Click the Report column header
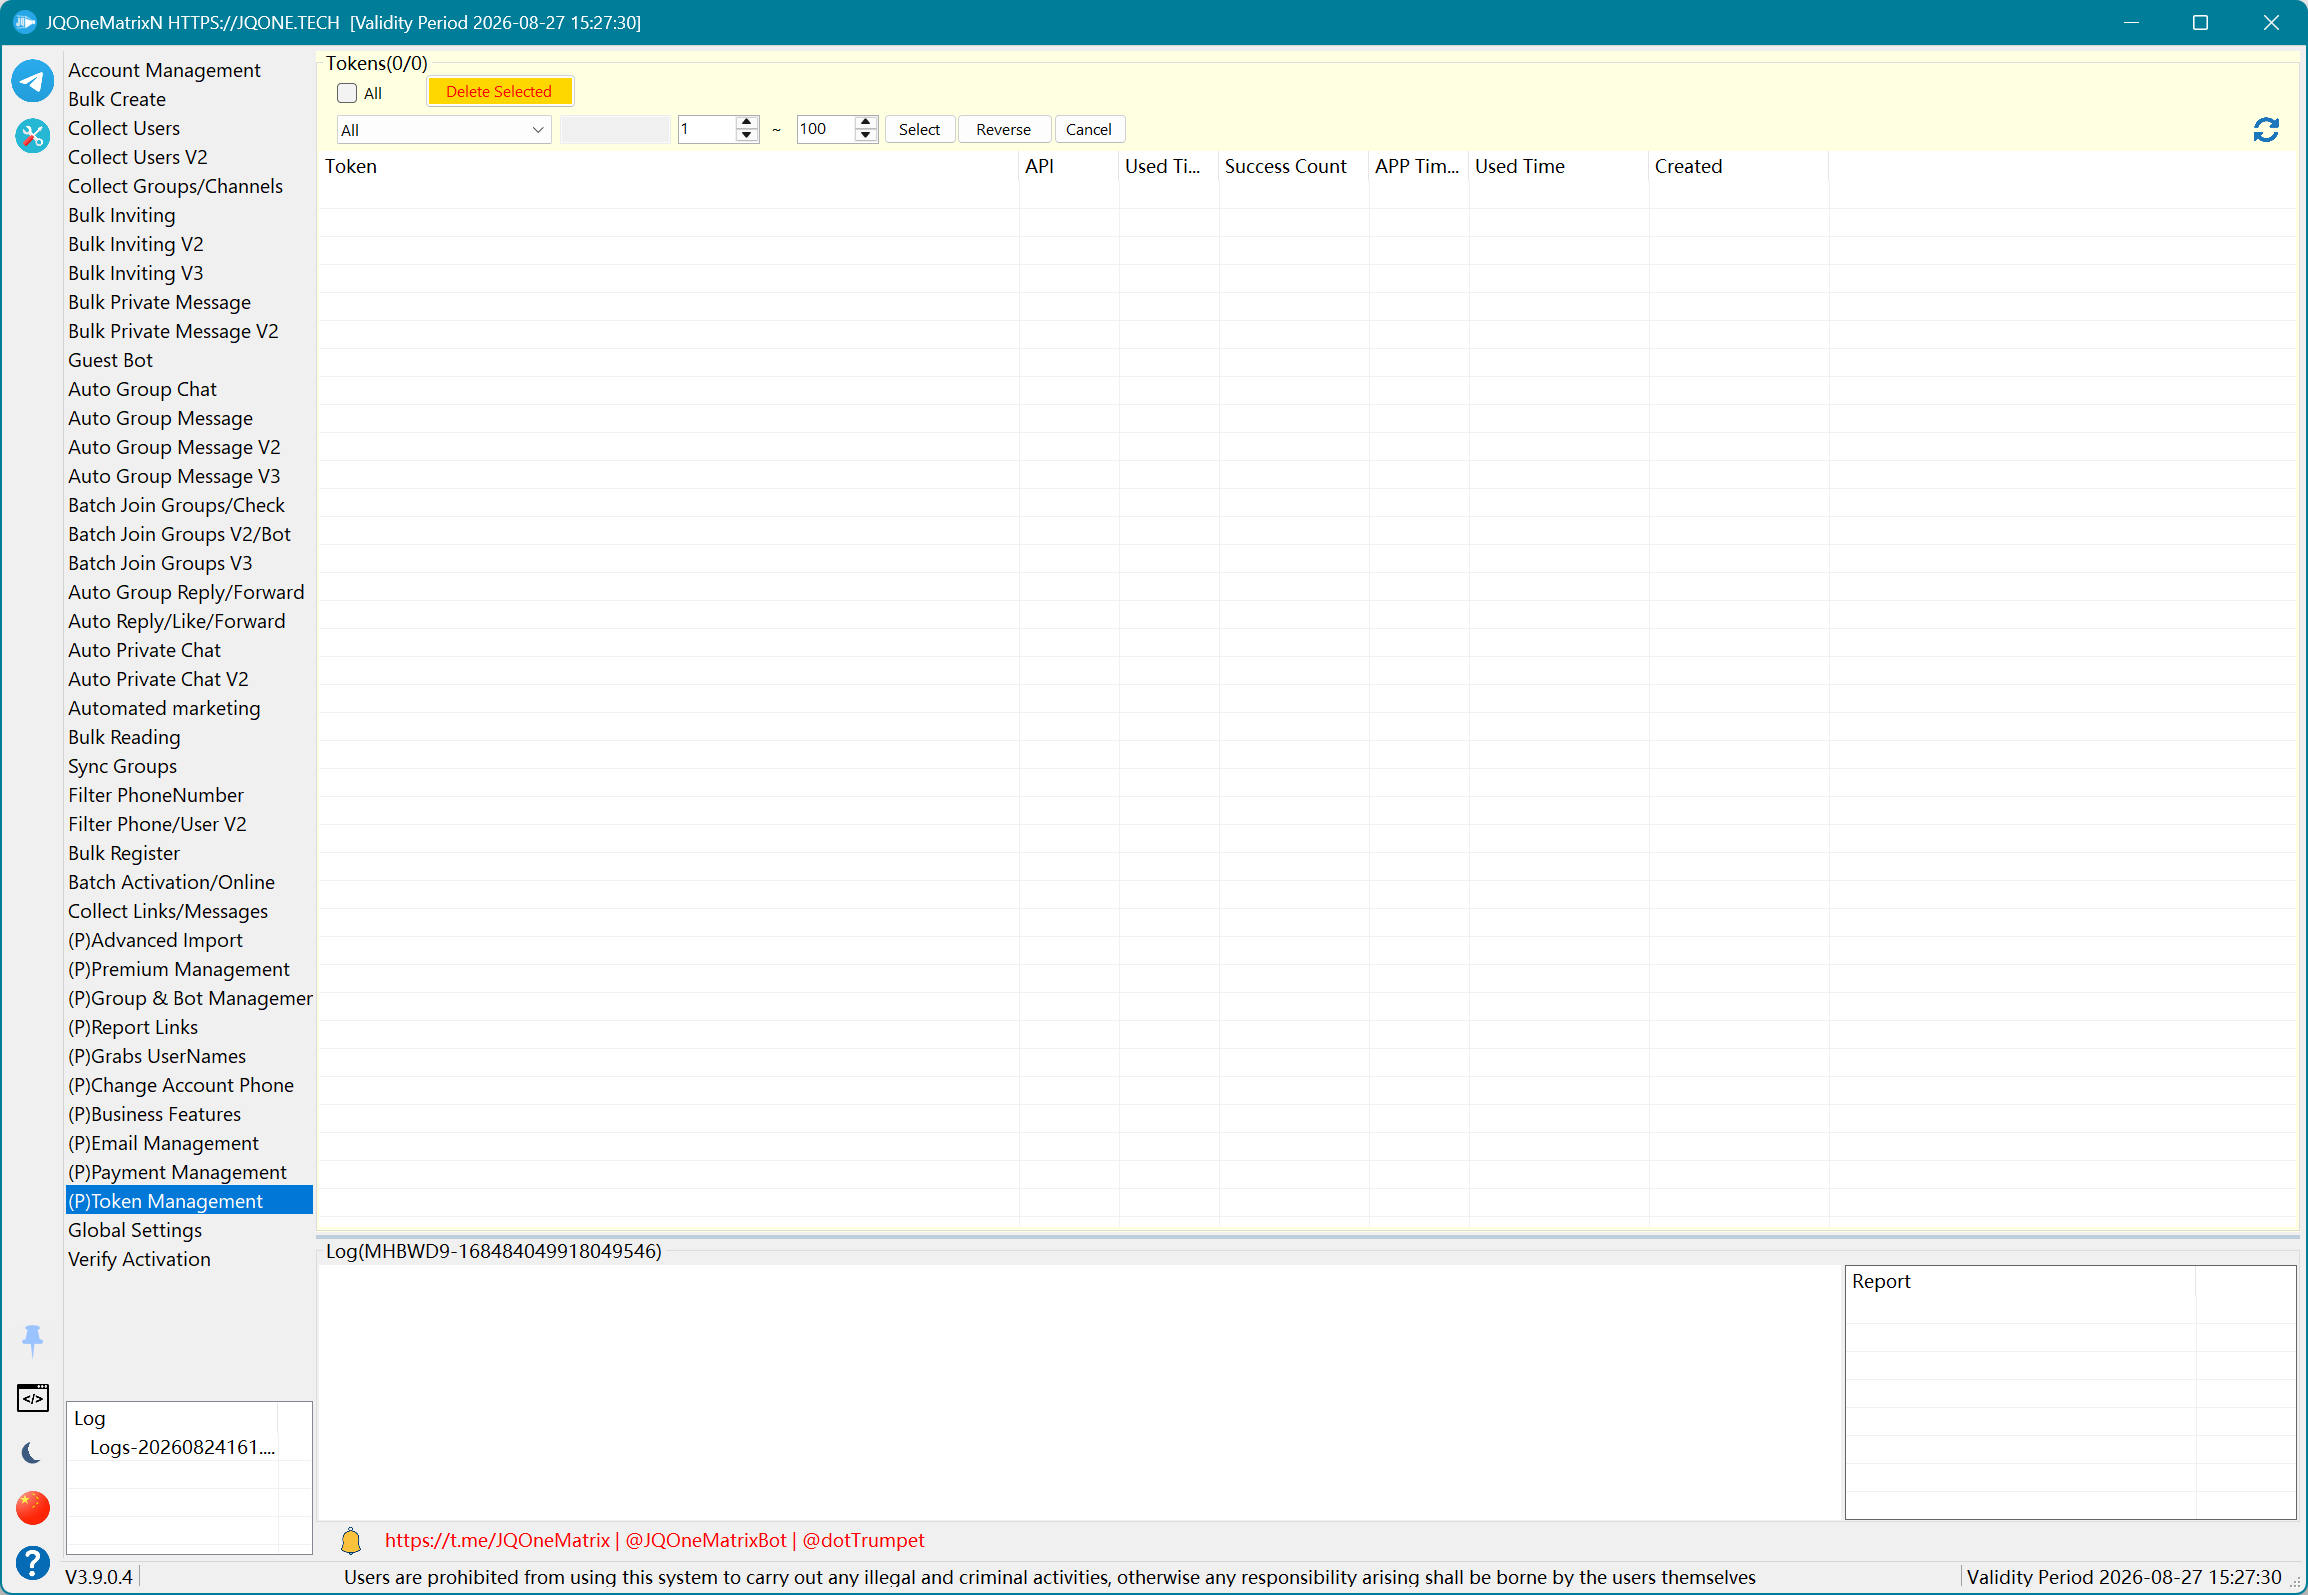Screen dimensions: 2308x1595 (2020, 1281)
